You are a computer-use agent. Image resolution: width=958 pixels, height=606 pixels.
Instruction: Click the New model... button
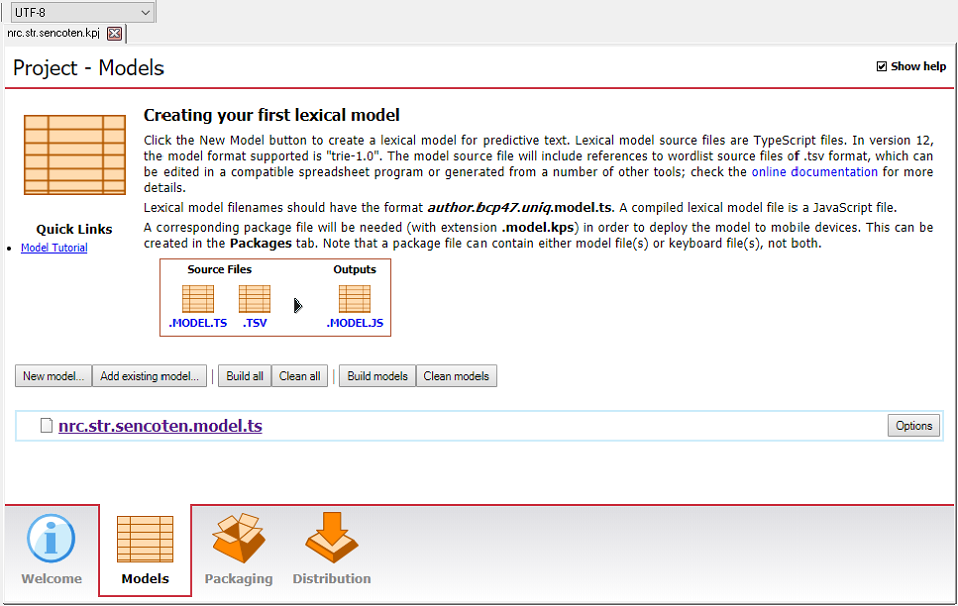pyautogui.click(x=53, y=376)
